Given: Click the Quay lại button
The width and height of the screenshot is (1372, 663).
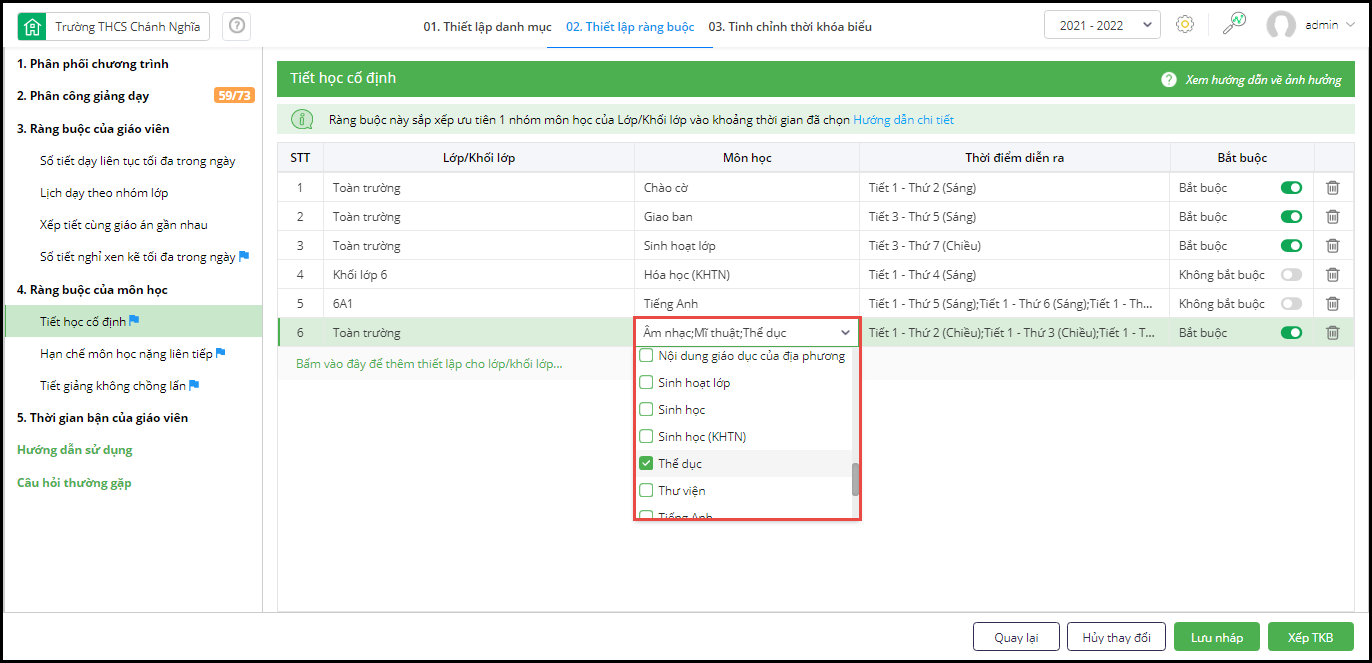Looking at the screenshot, I should coord(1016,638).
